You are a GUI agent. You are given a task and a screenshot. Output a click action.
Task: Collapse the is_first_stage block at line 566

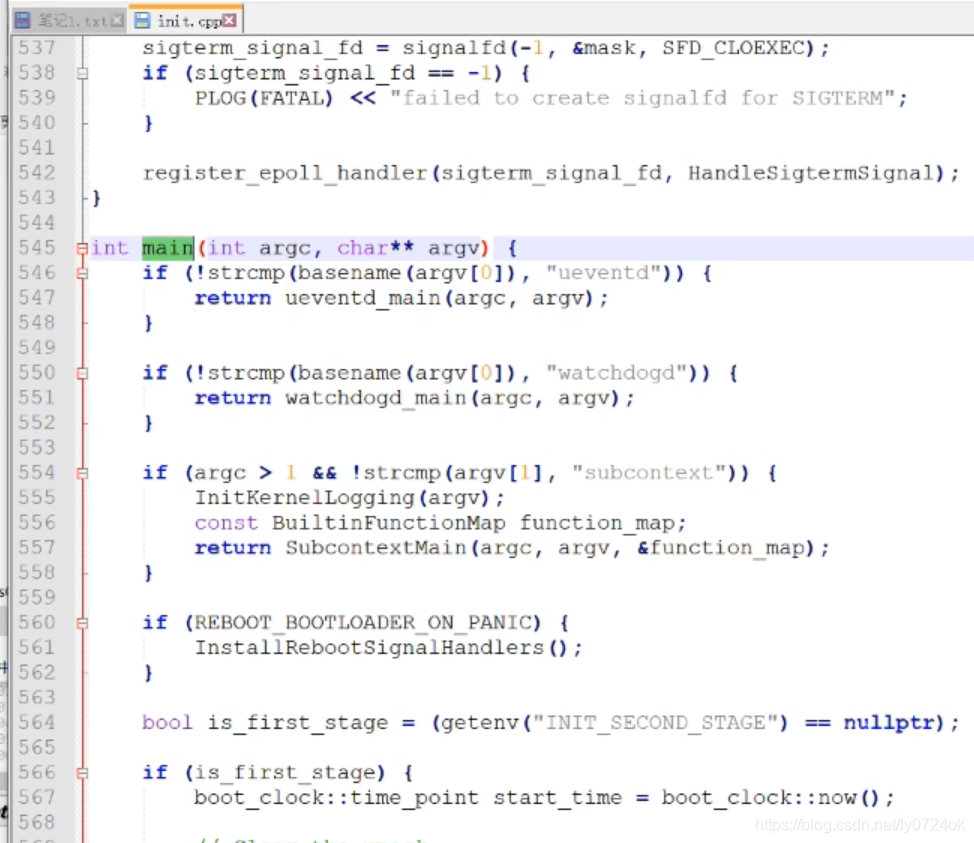(x=82, y=773)
